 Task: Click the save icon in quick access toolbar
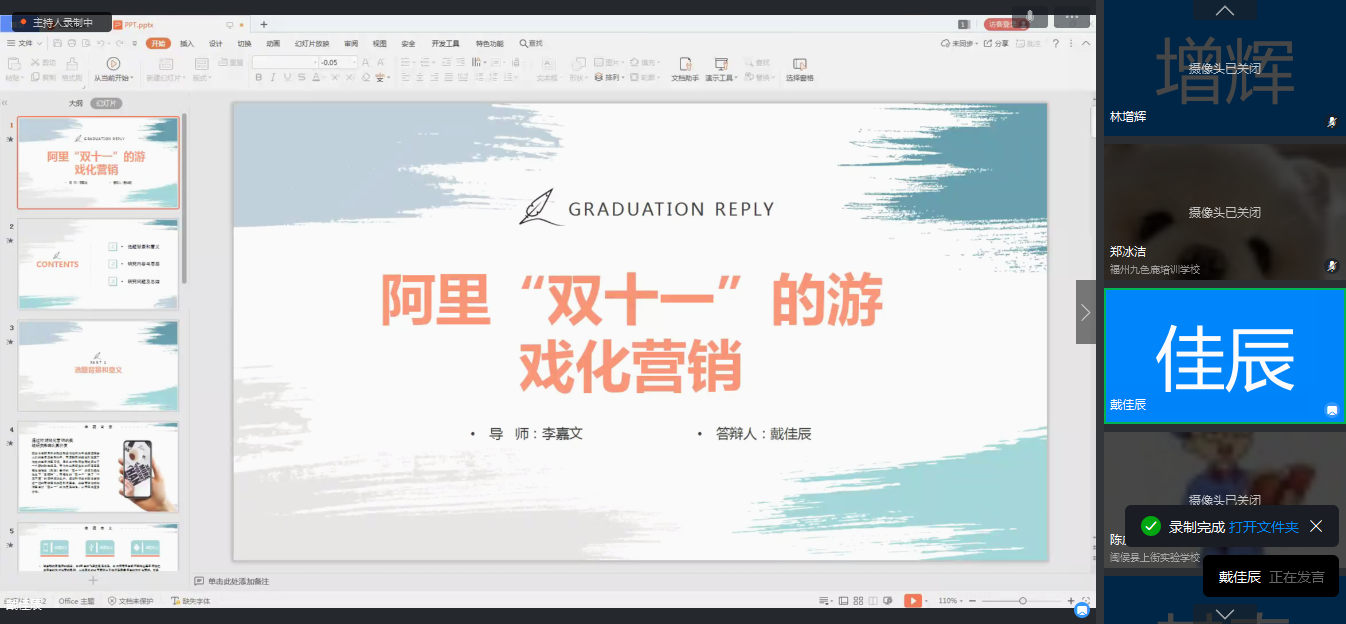point(57,44)
